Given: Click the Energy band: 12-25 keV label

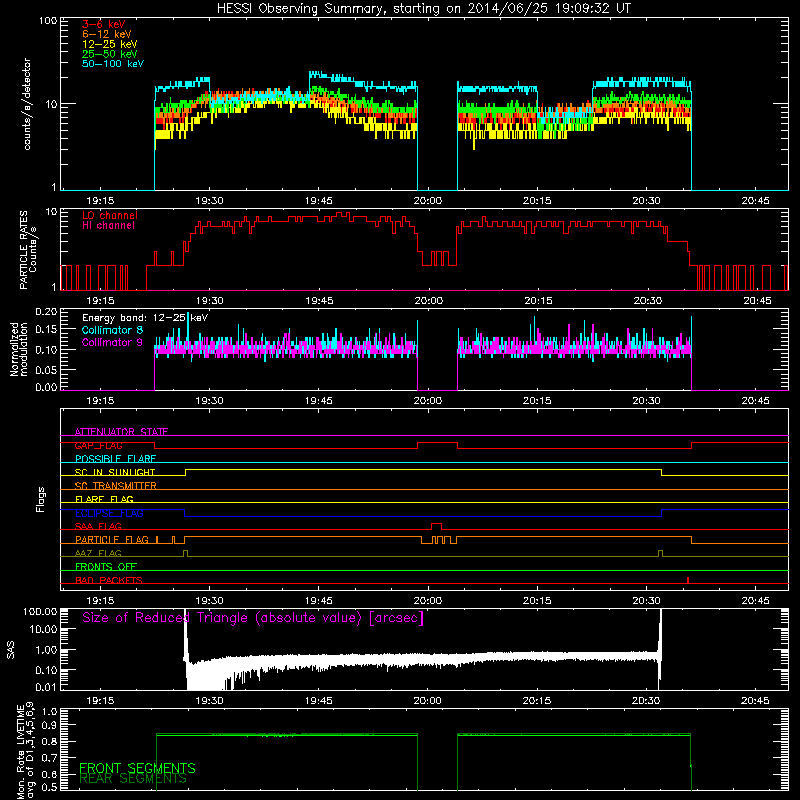Looking at the screenshot, I should coord(145,318).
